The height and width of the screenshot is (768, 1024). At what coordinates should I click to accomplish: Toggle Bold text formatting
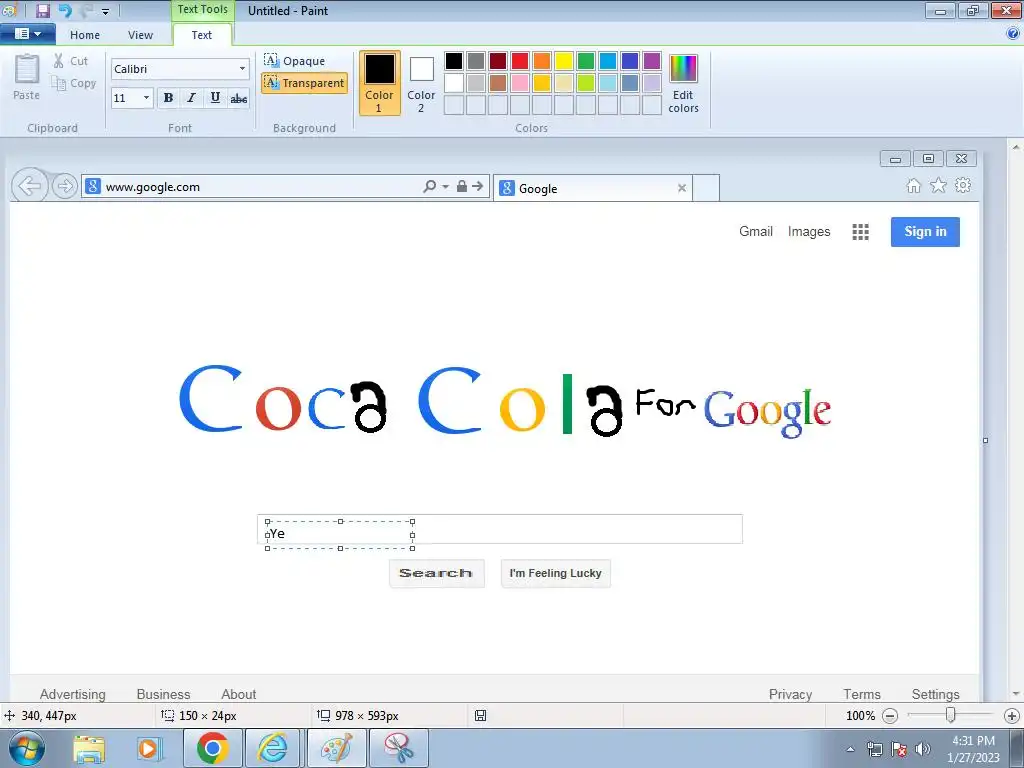coord(168,98)
